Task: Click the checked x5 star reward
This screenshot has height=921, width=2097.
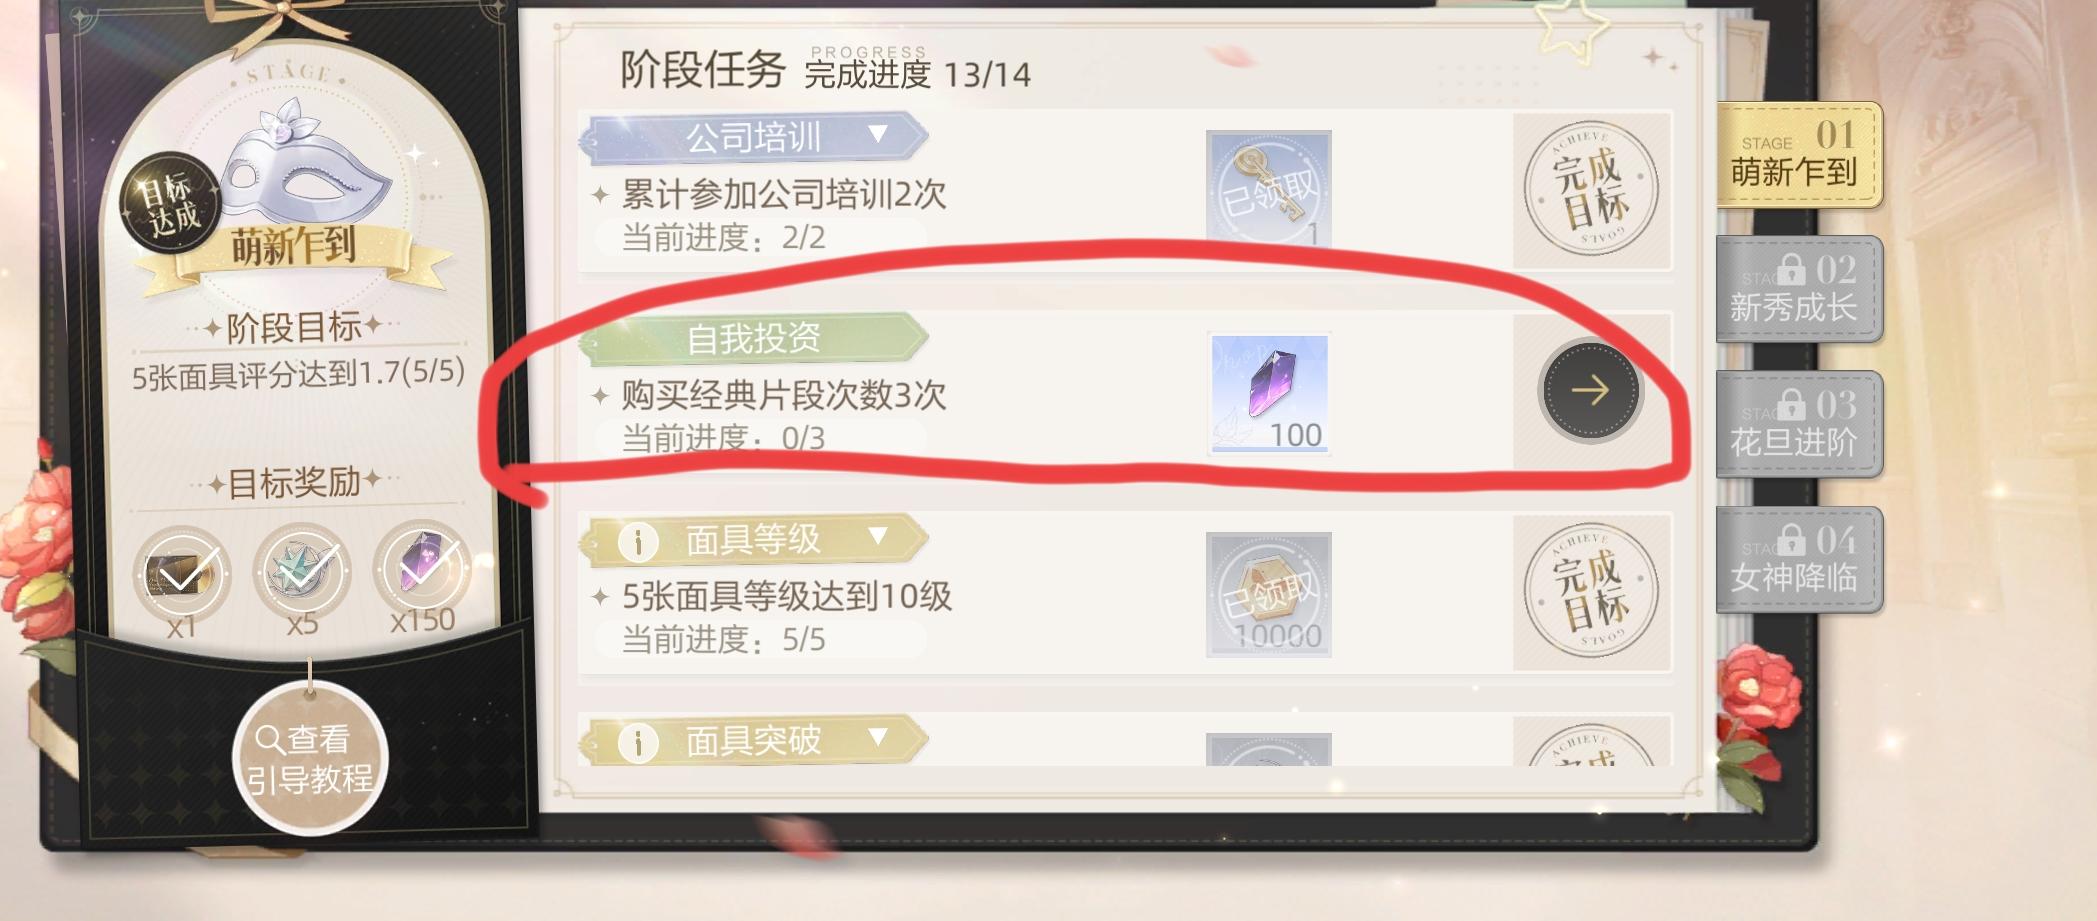Action: click(x=301, y=571)
